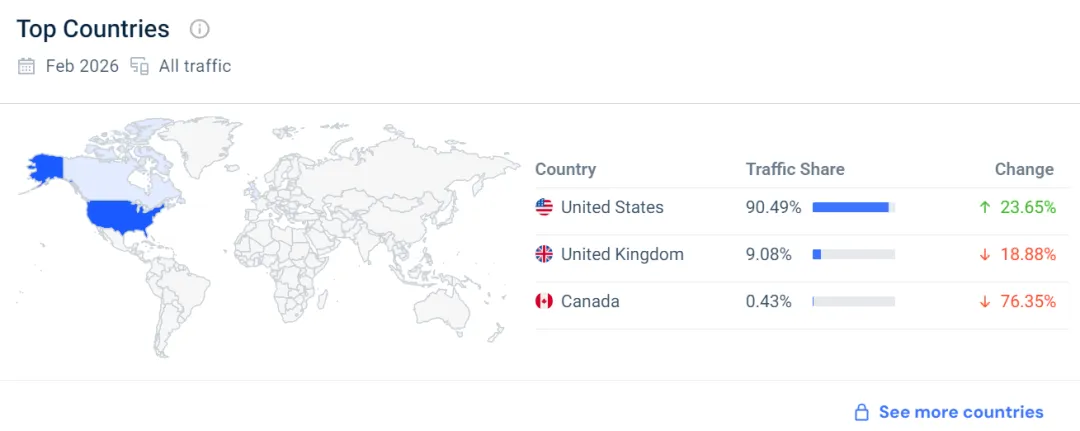The image size is (1080, 431).
Task: Click the United Kingdom flag icon
Action: click(x=544, y=254)
